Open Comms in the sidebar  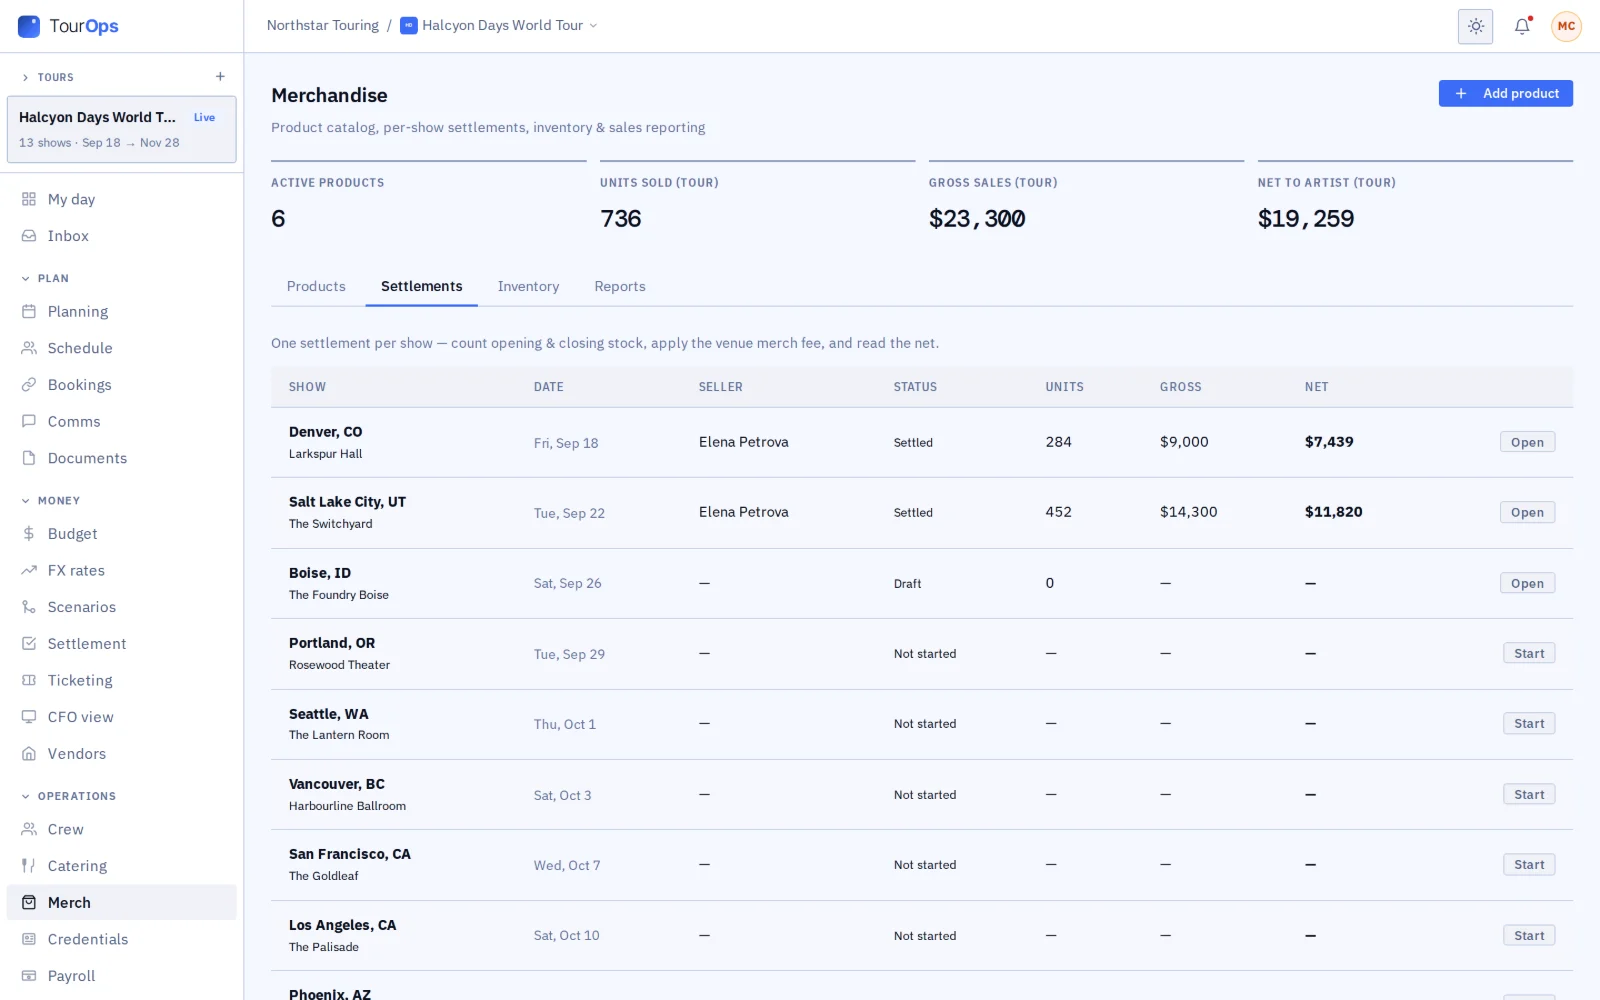pos(121,422)
